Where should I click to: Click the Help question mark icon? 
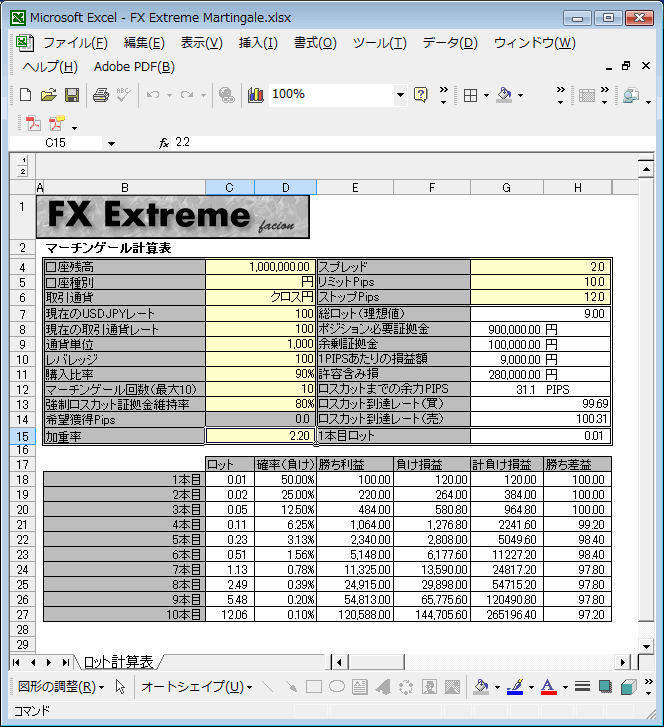421,95
